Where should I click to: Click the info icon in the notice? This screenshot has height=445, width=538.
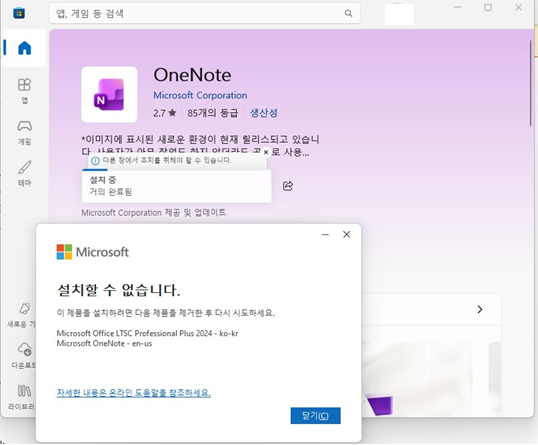click(x=96, y=161)
